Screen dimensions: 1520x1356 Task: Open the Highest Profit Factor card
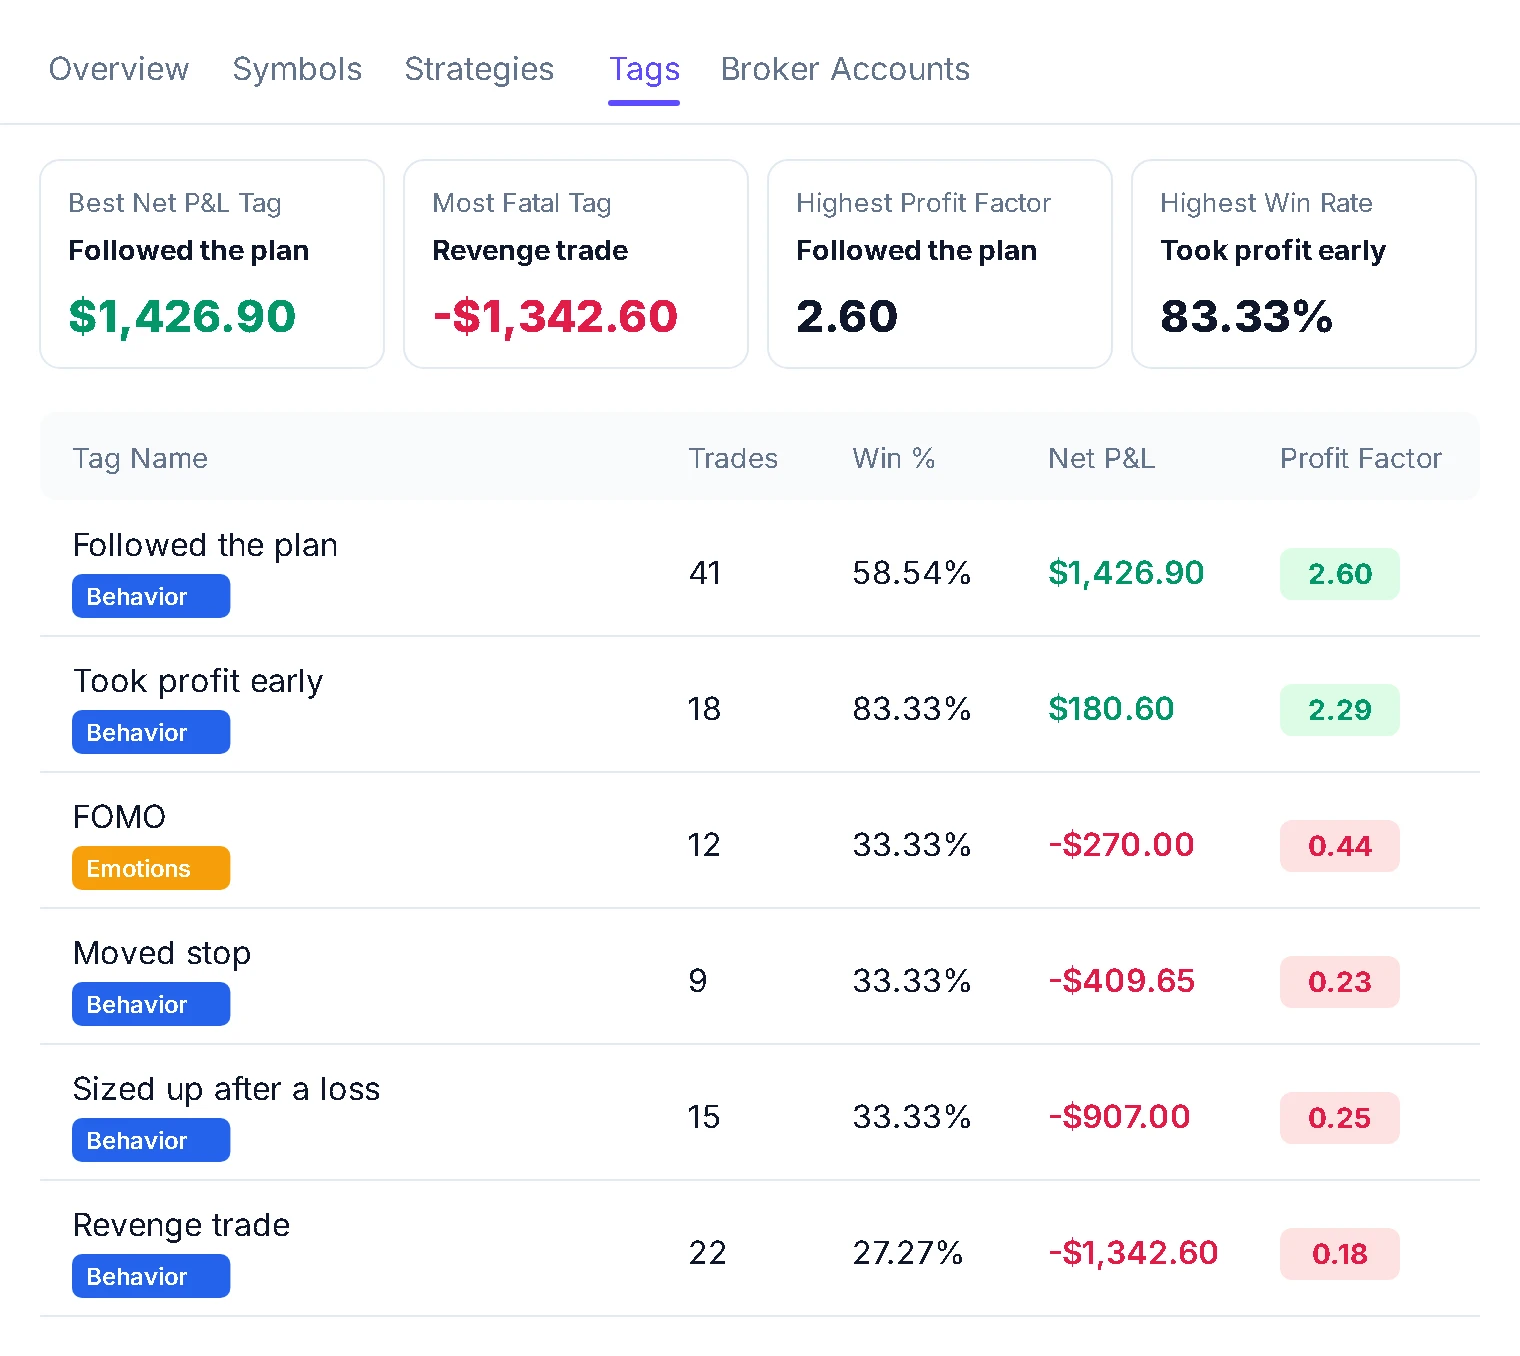[940, 264]
